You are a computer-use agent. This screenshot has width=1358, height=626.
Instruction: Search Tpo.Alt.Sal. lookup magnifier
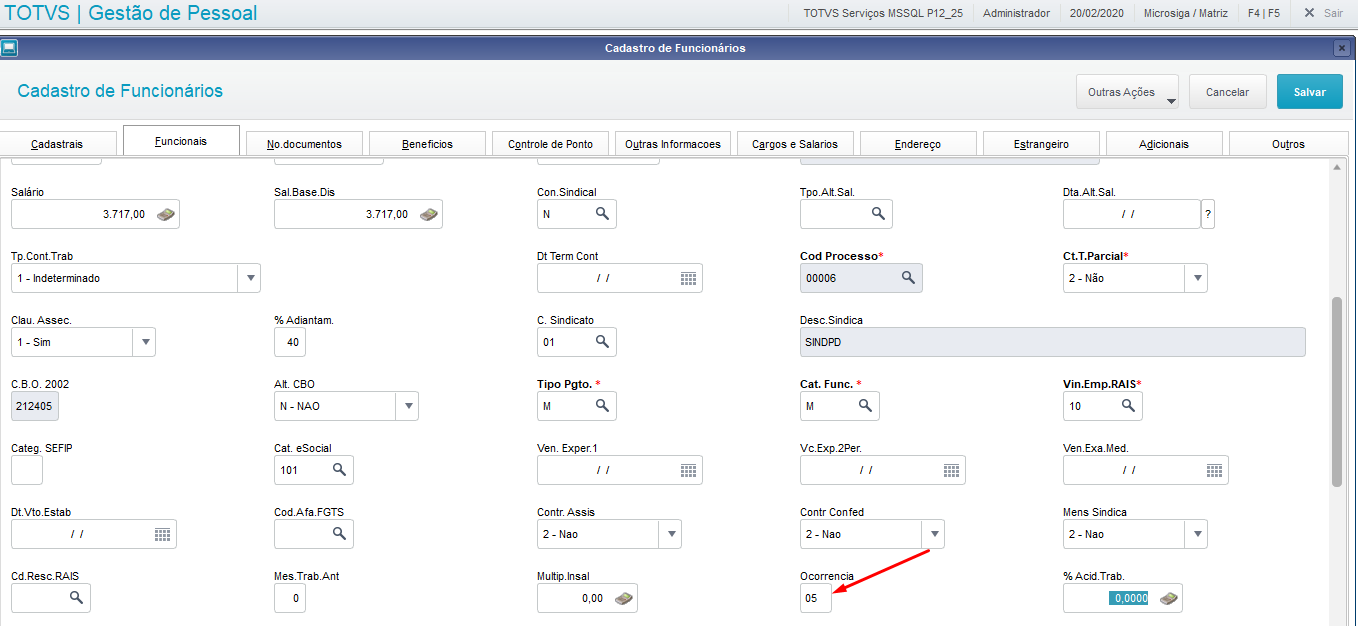point(878,214)
